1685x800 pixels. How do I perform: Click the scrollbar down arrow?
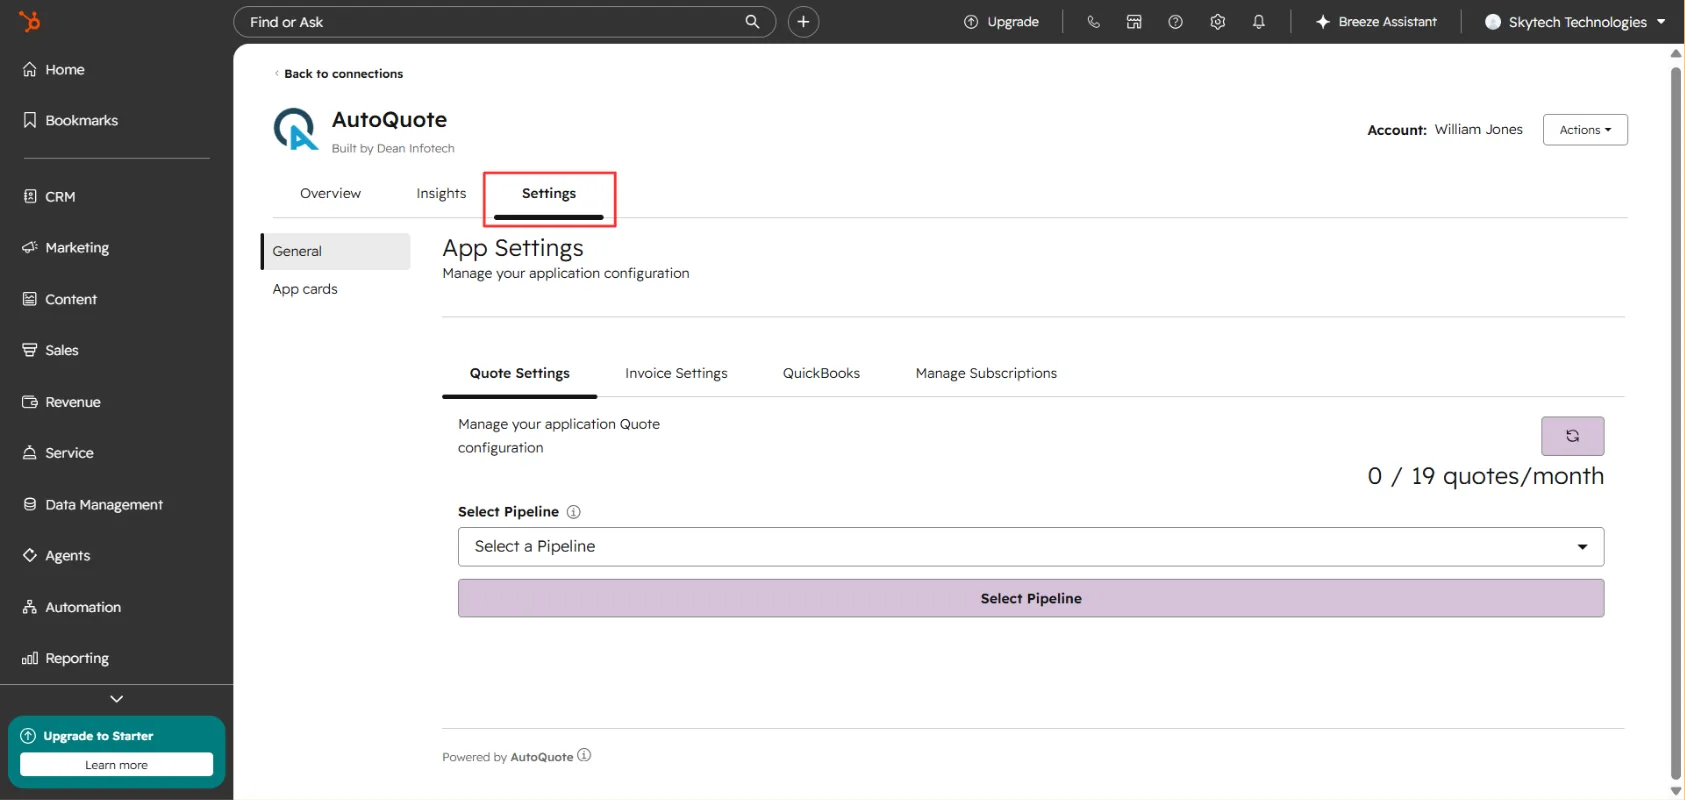point(1676,791)
